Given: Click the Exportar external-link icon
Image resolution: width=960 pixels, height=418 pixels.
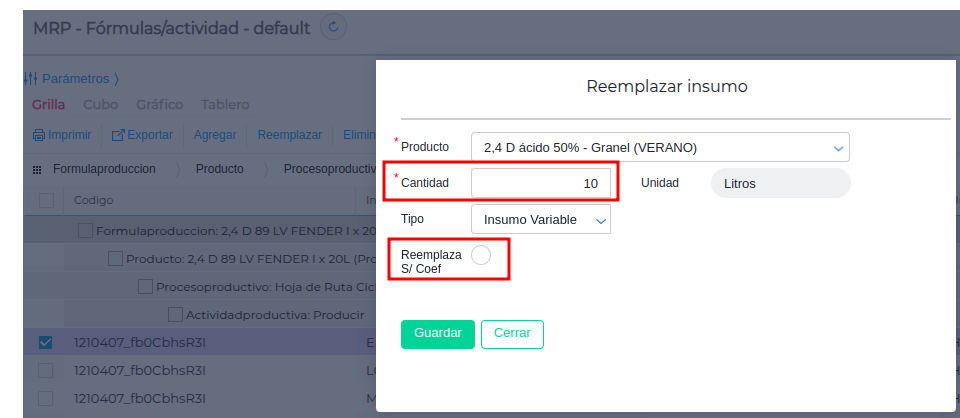Looking at the screenshot, I should coord(118,135).
